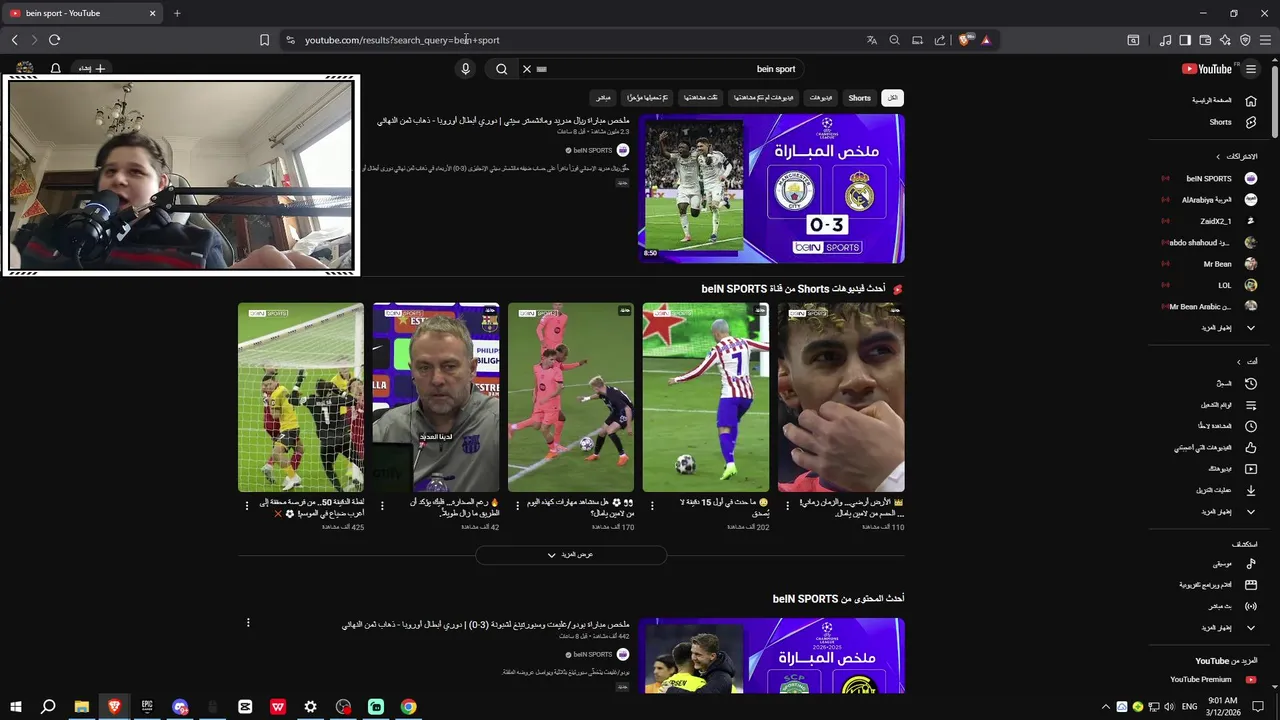Screen dimensions: 1280x720
Task: Select the Live (مباشر) filter chip
Action: 603,97
